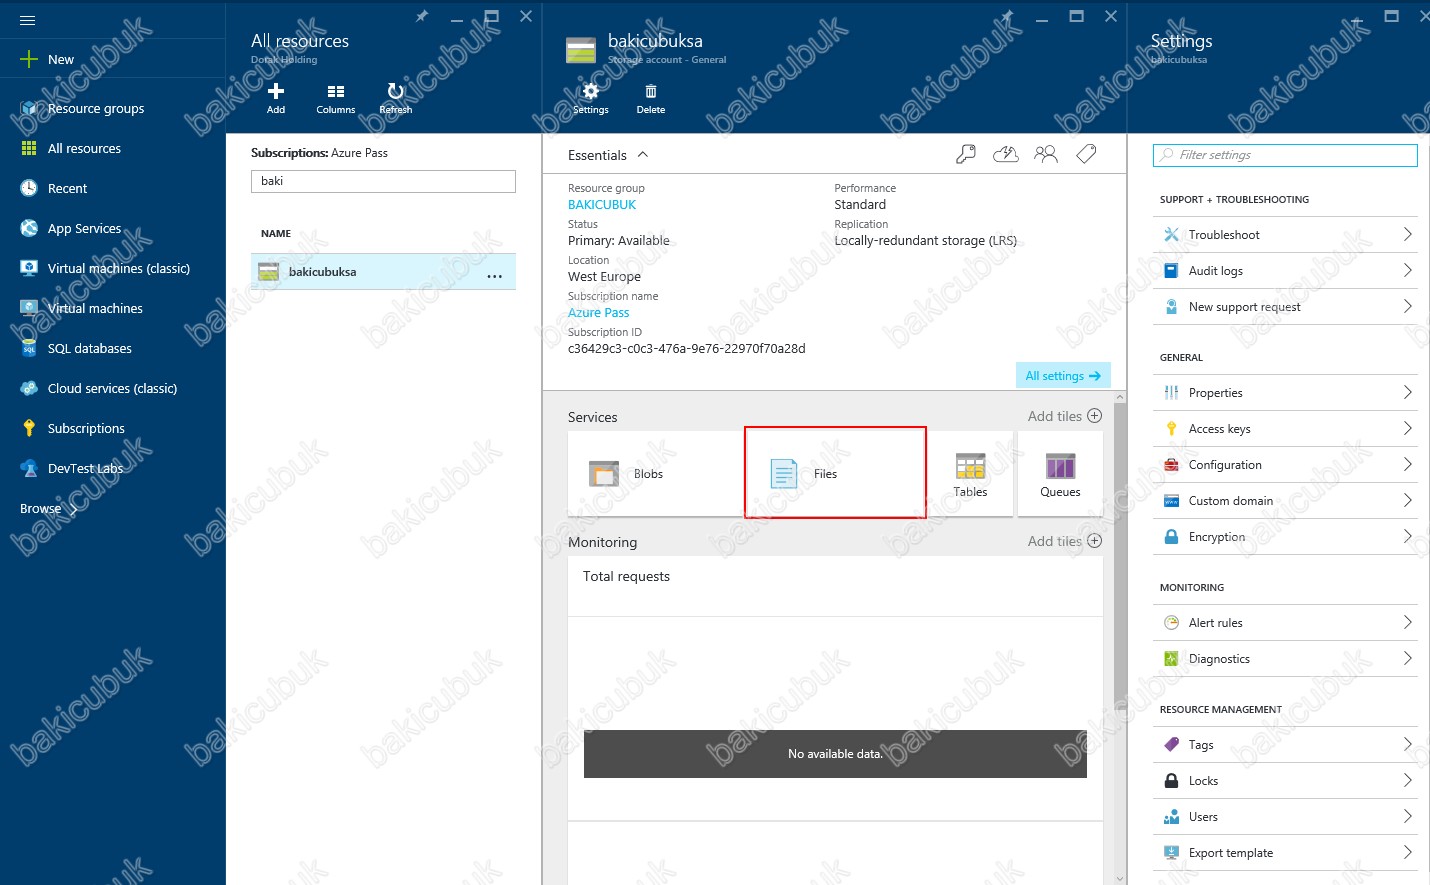This screenshot has height=885, width=1430.
Task: Pin the bakicubuksa blade
Action: 1006,16
